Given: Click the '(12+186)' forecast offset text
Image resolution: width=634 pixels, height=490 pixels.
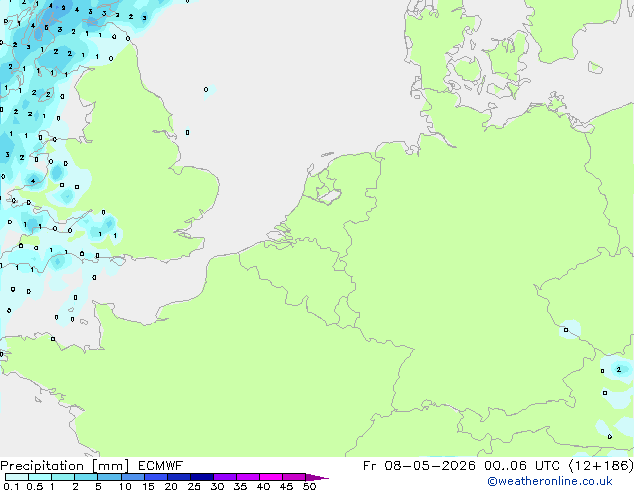Looking at the screenshot, I should [x=601, y=466].
